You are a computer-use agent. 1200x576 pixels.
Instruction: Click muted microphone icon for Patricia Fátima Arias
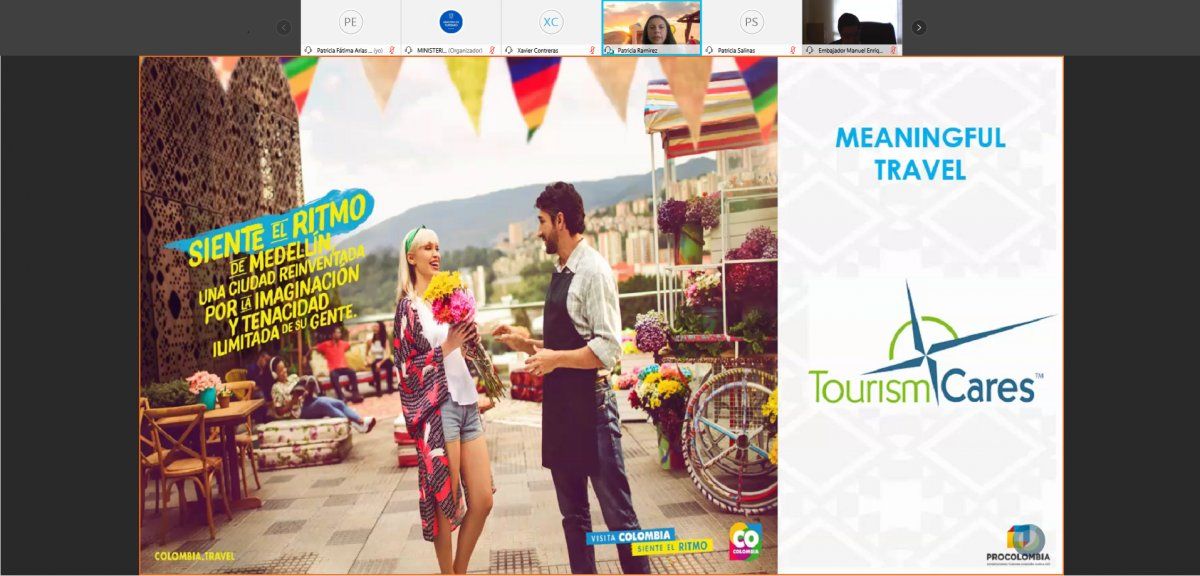pos(392,50)
